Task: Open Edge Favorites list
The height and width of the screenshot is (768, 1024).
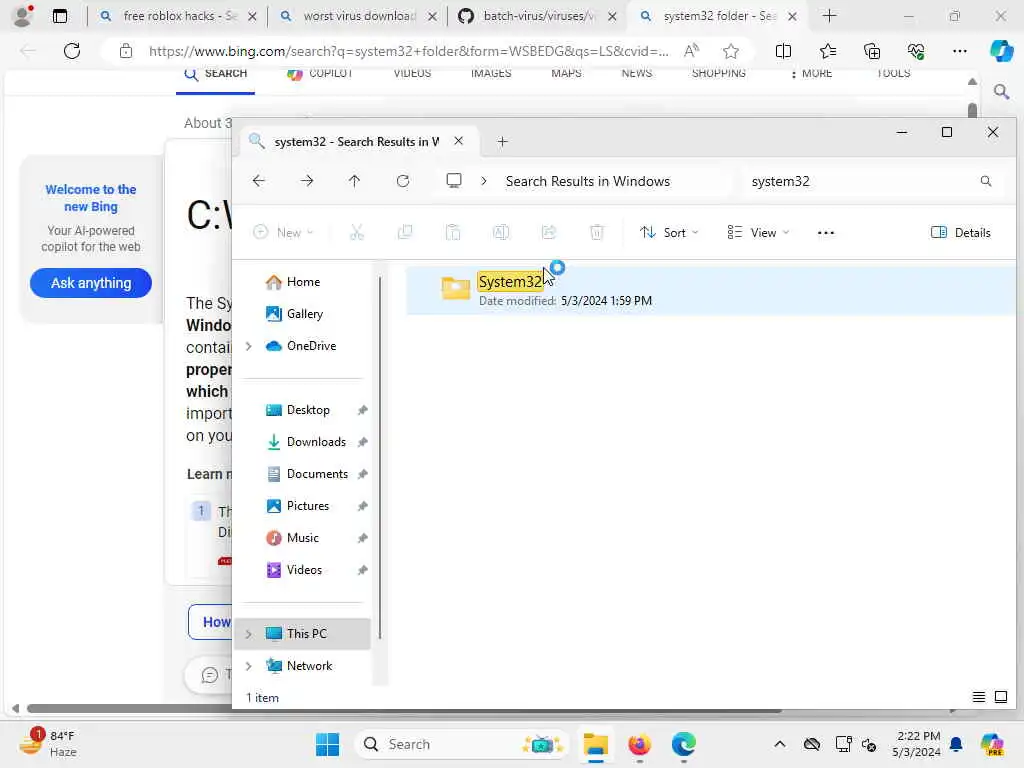Action: pos(827,50)
